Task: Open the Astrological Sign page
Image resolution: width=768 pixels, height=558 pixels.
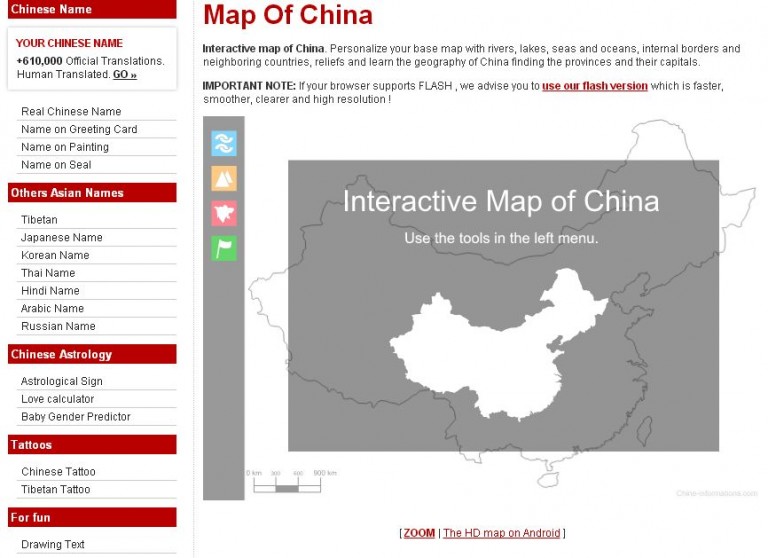Action: [62, 381]
